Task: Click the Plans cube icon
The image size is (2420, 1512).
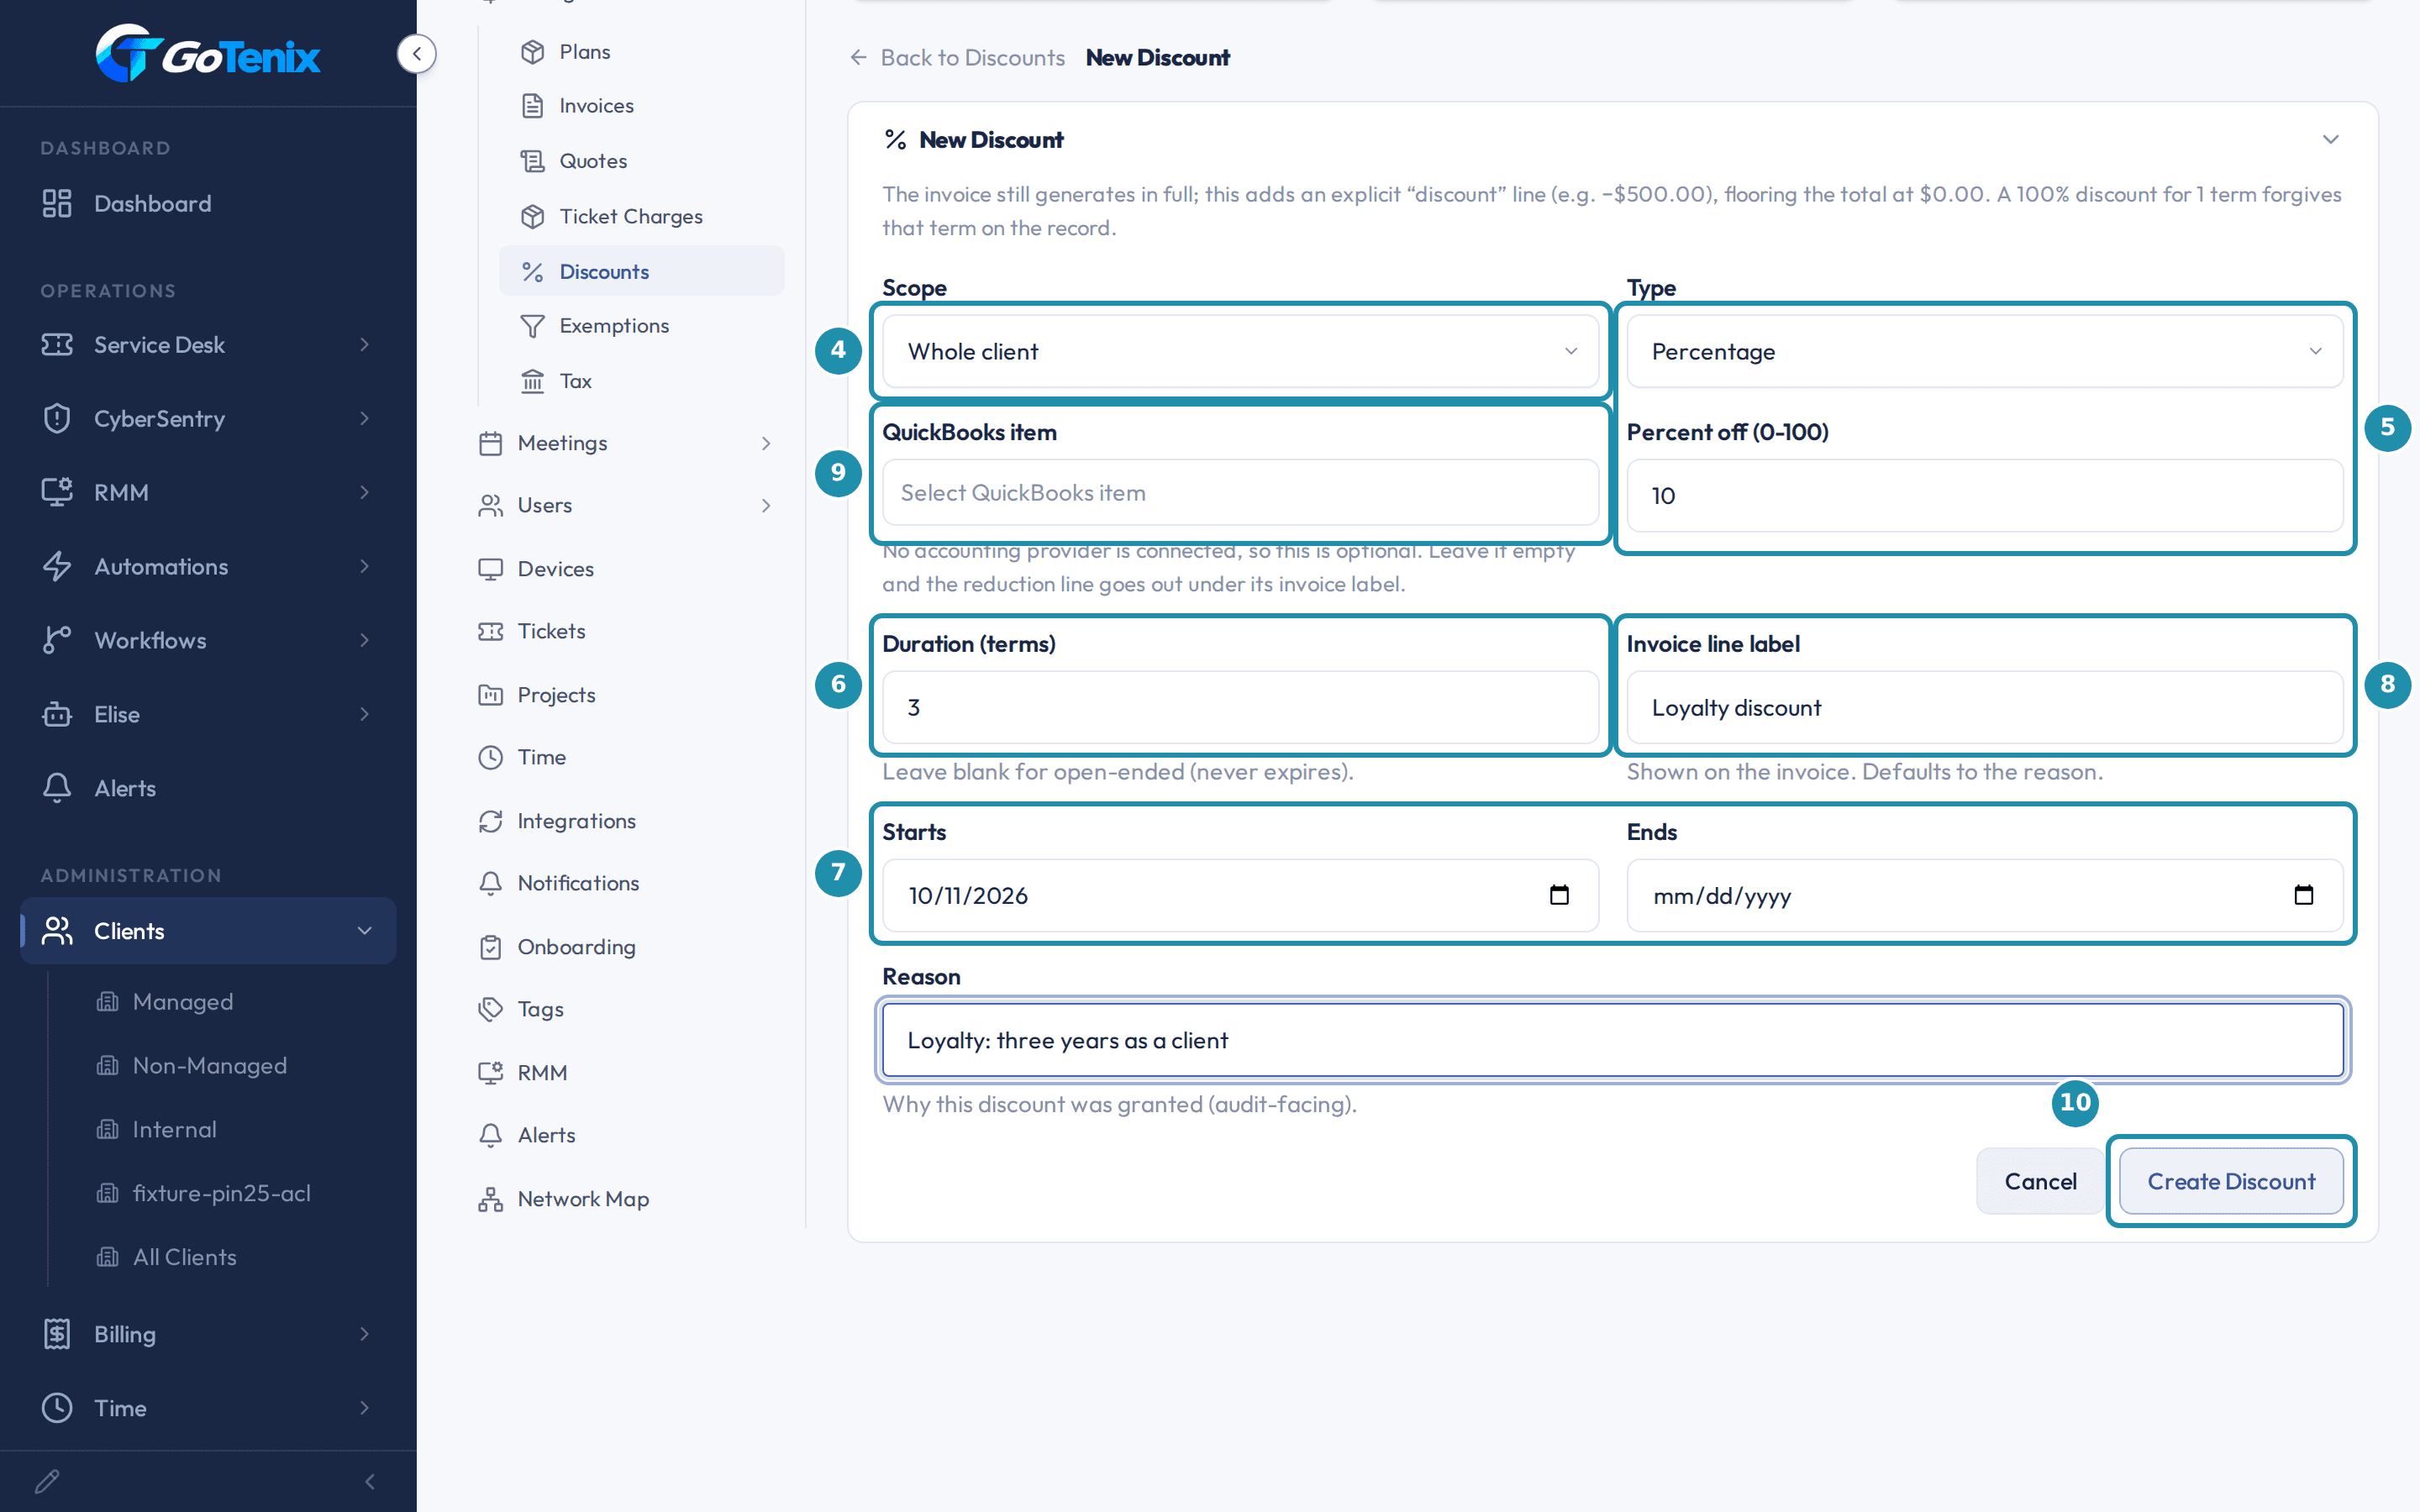Action: pyautogui.click(x=533, y=52)
